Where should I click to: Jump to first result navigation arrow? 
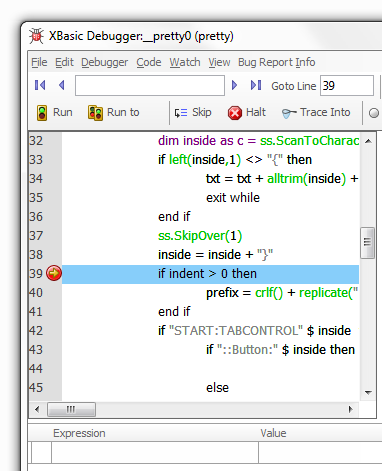point(40,85)
